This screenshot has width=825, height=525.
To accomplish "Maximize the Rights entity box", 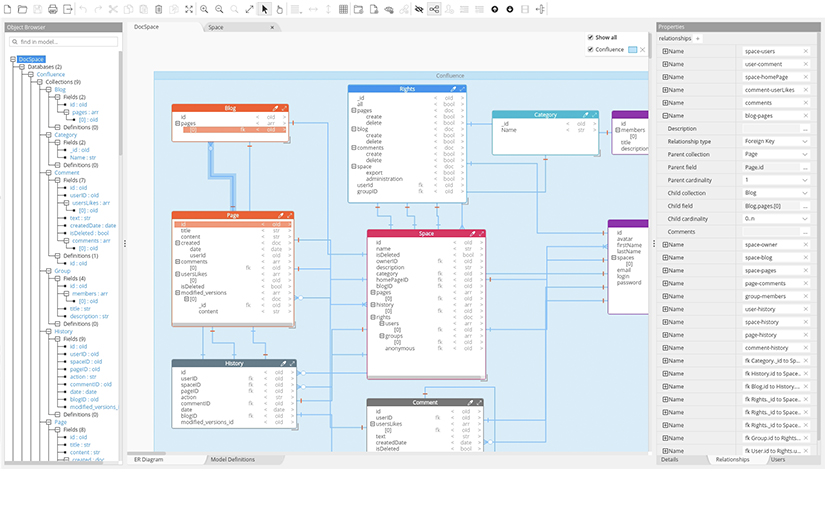I will pos(462,89).
